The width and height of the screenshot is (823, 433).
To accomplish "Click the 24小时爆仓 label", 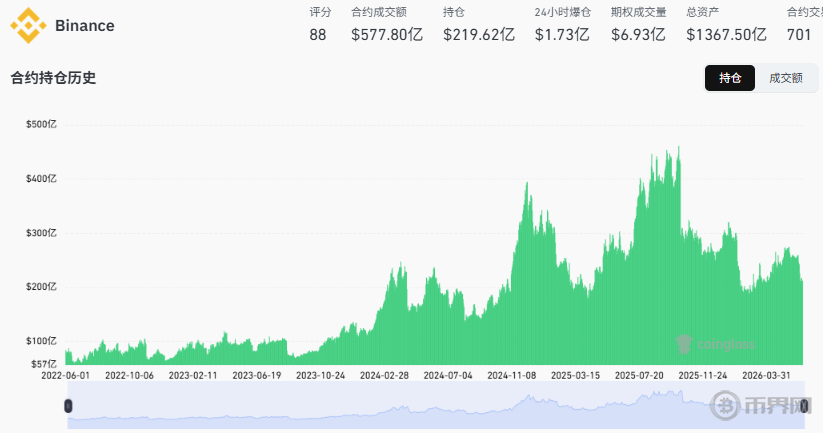I will coord(563,12).
